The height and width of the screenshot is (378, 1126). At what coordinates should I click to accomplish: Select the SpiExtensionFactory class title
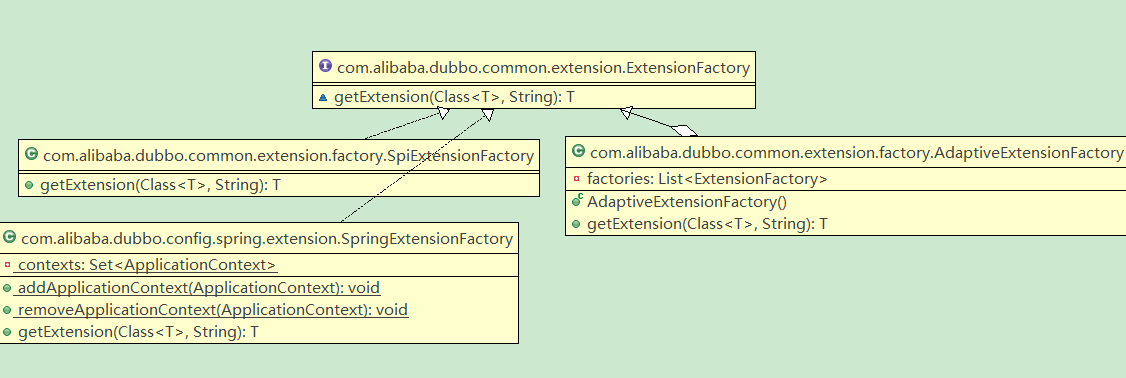[x=288, y=155]
